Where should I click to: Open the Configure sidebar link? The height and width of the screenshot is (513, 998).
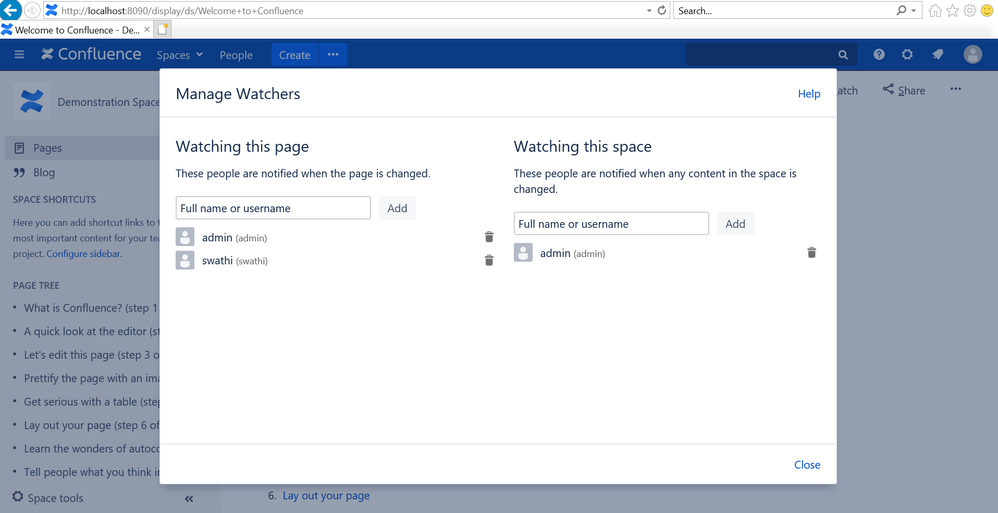[x=83, y=253]
